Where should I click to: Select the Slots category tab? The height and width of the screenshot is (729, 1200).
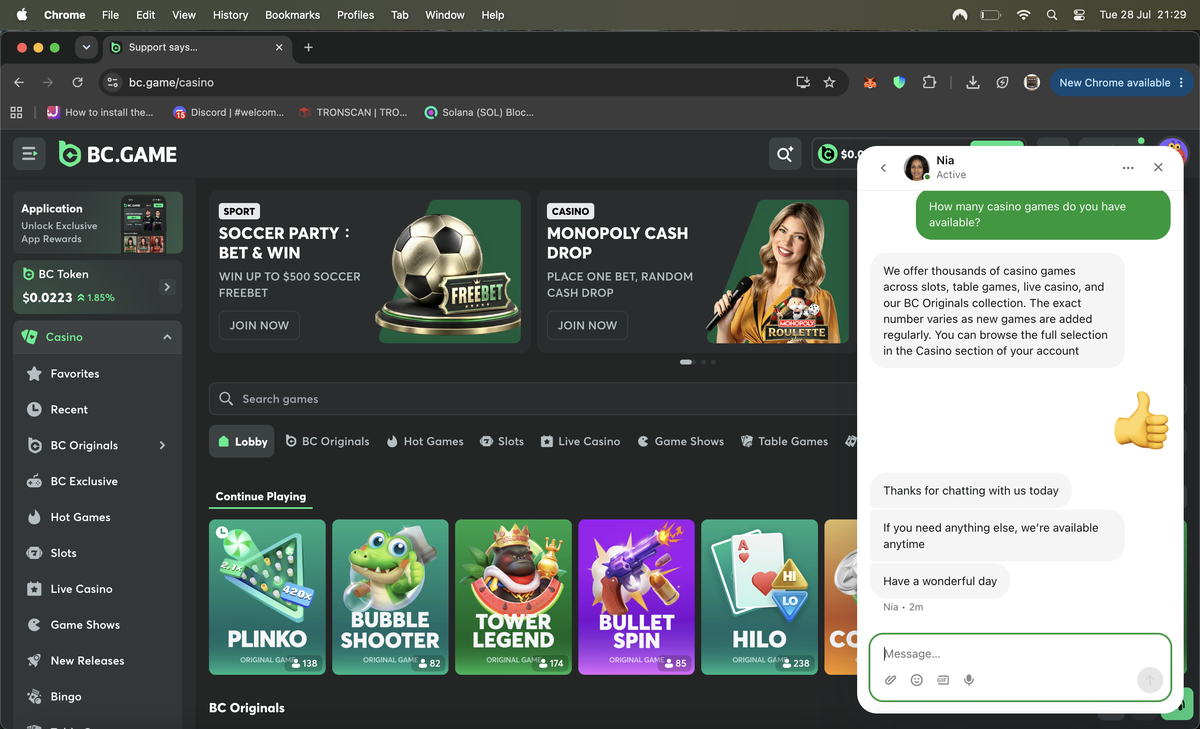(502, 441)
